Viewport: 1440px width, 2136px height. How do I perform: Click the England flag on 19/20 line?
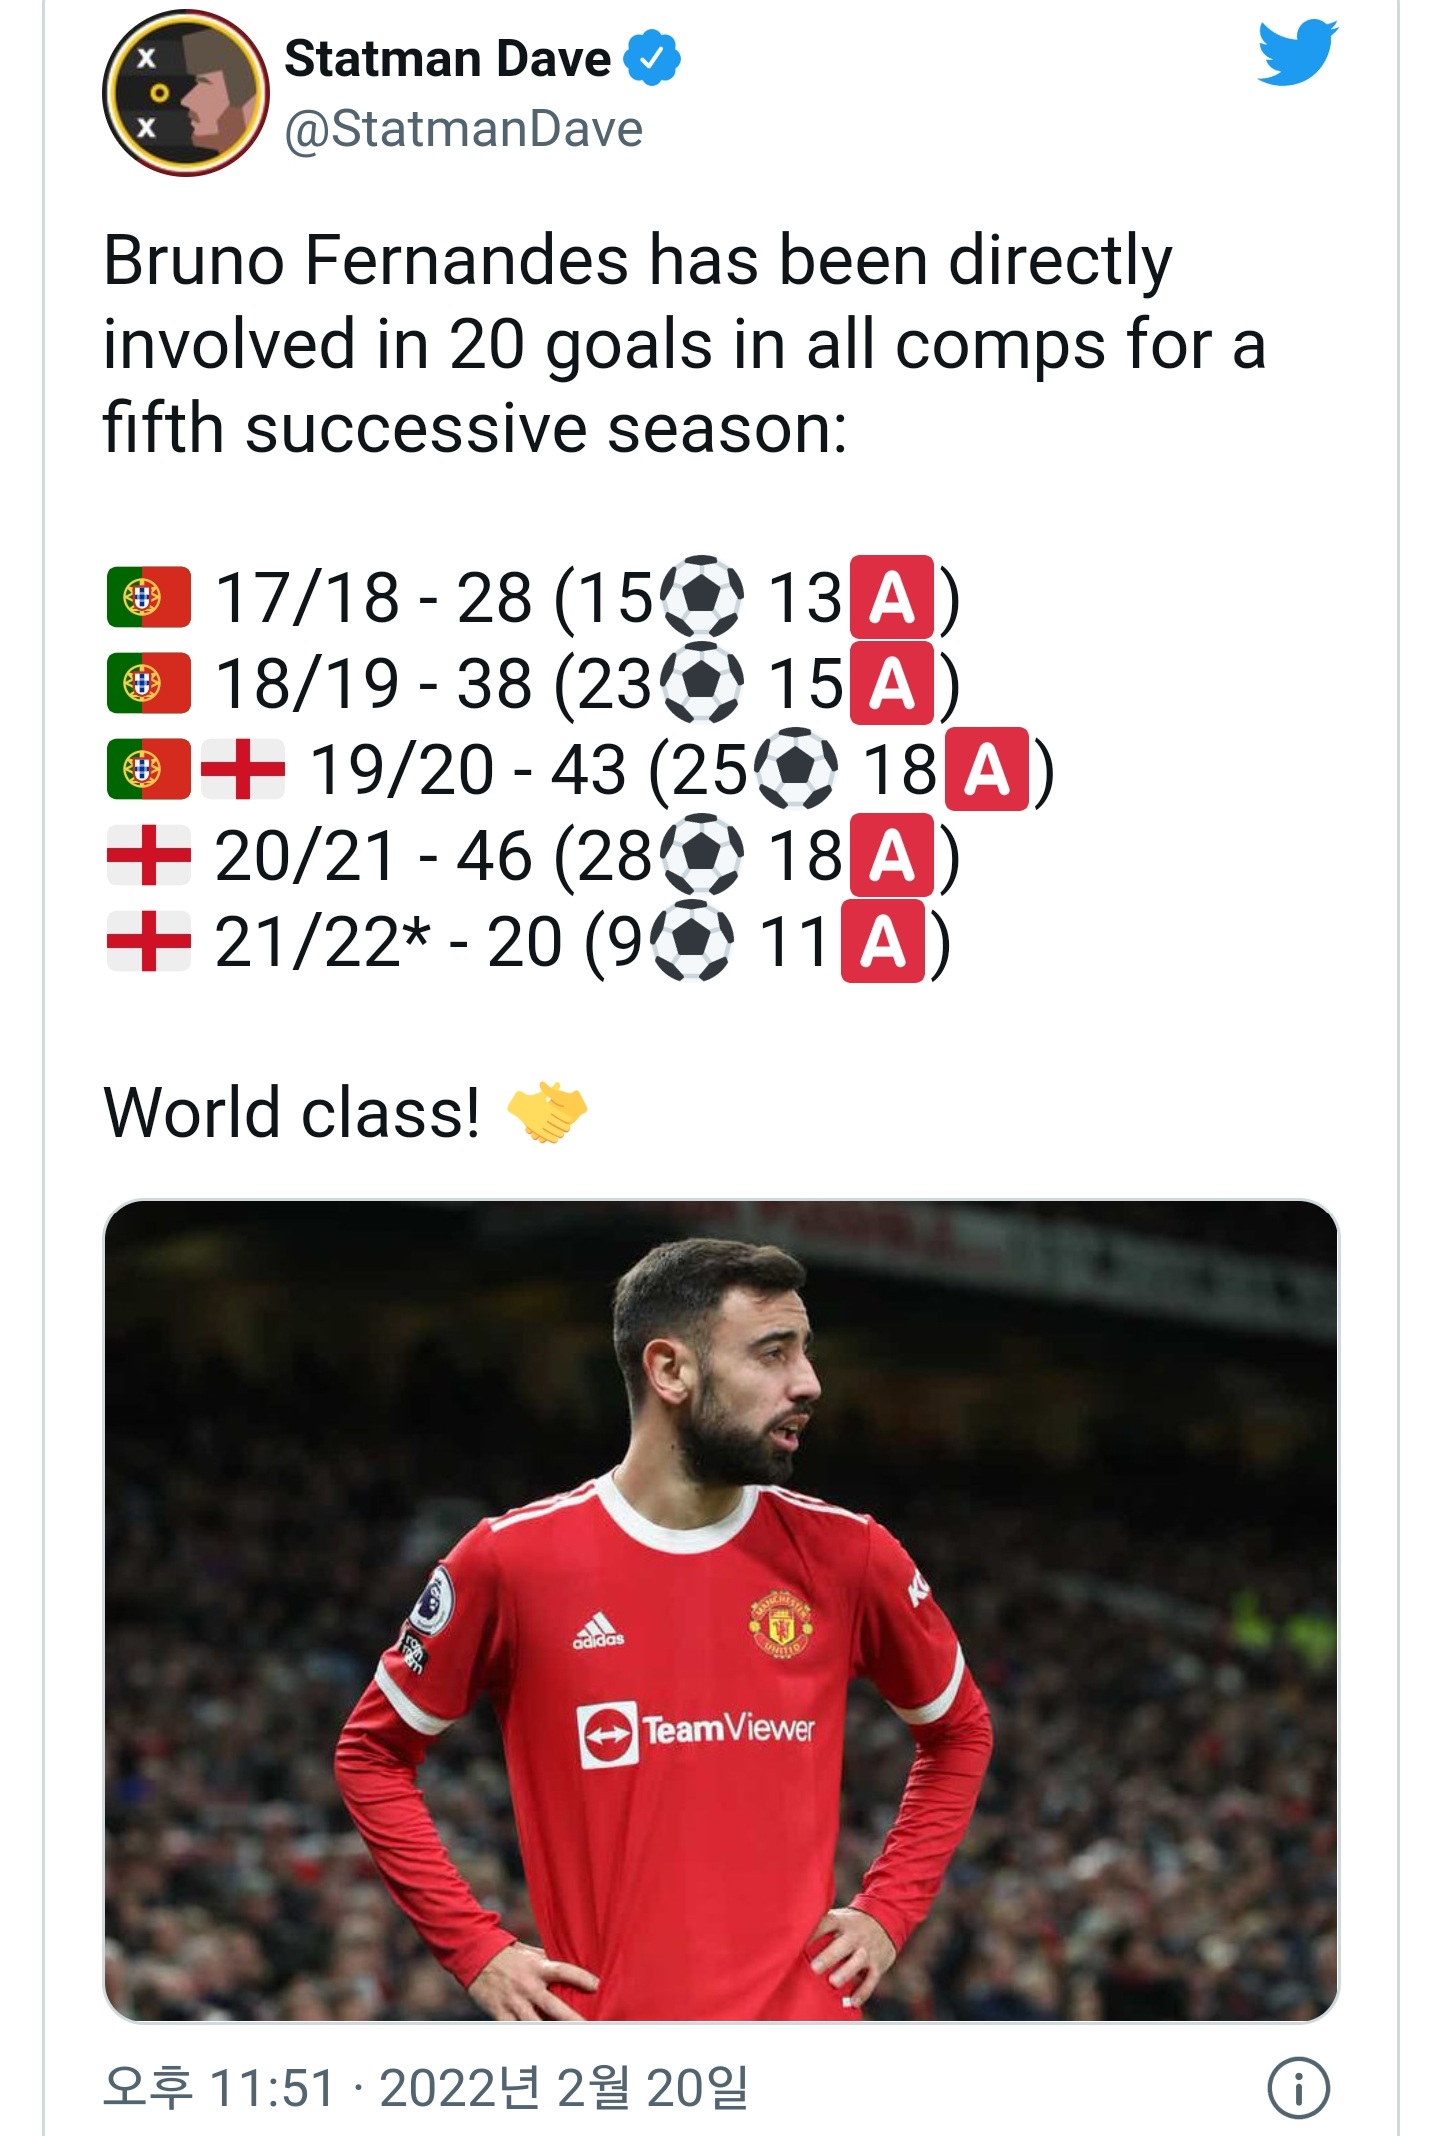click(243, 769)
